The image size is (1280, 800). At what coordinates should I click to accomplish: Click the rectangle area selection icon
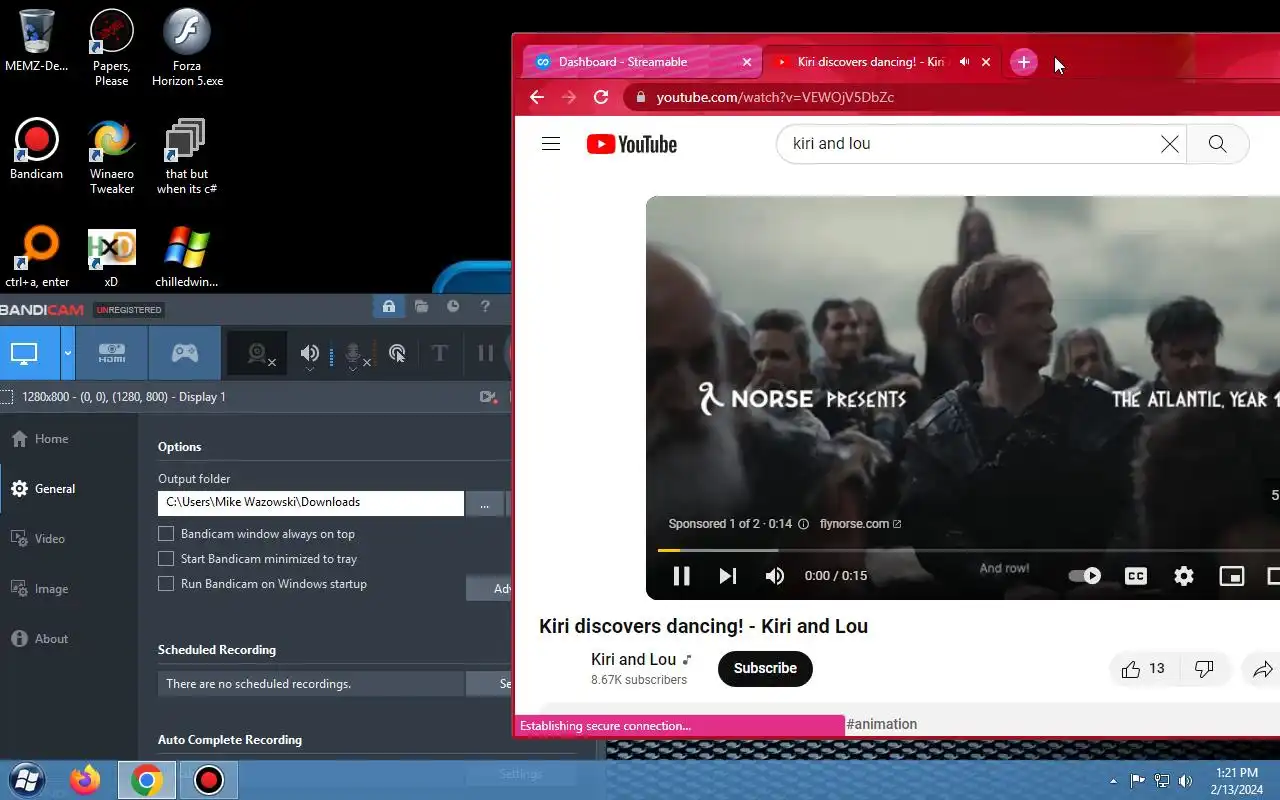pyautogui.click(x=6, y=397)
